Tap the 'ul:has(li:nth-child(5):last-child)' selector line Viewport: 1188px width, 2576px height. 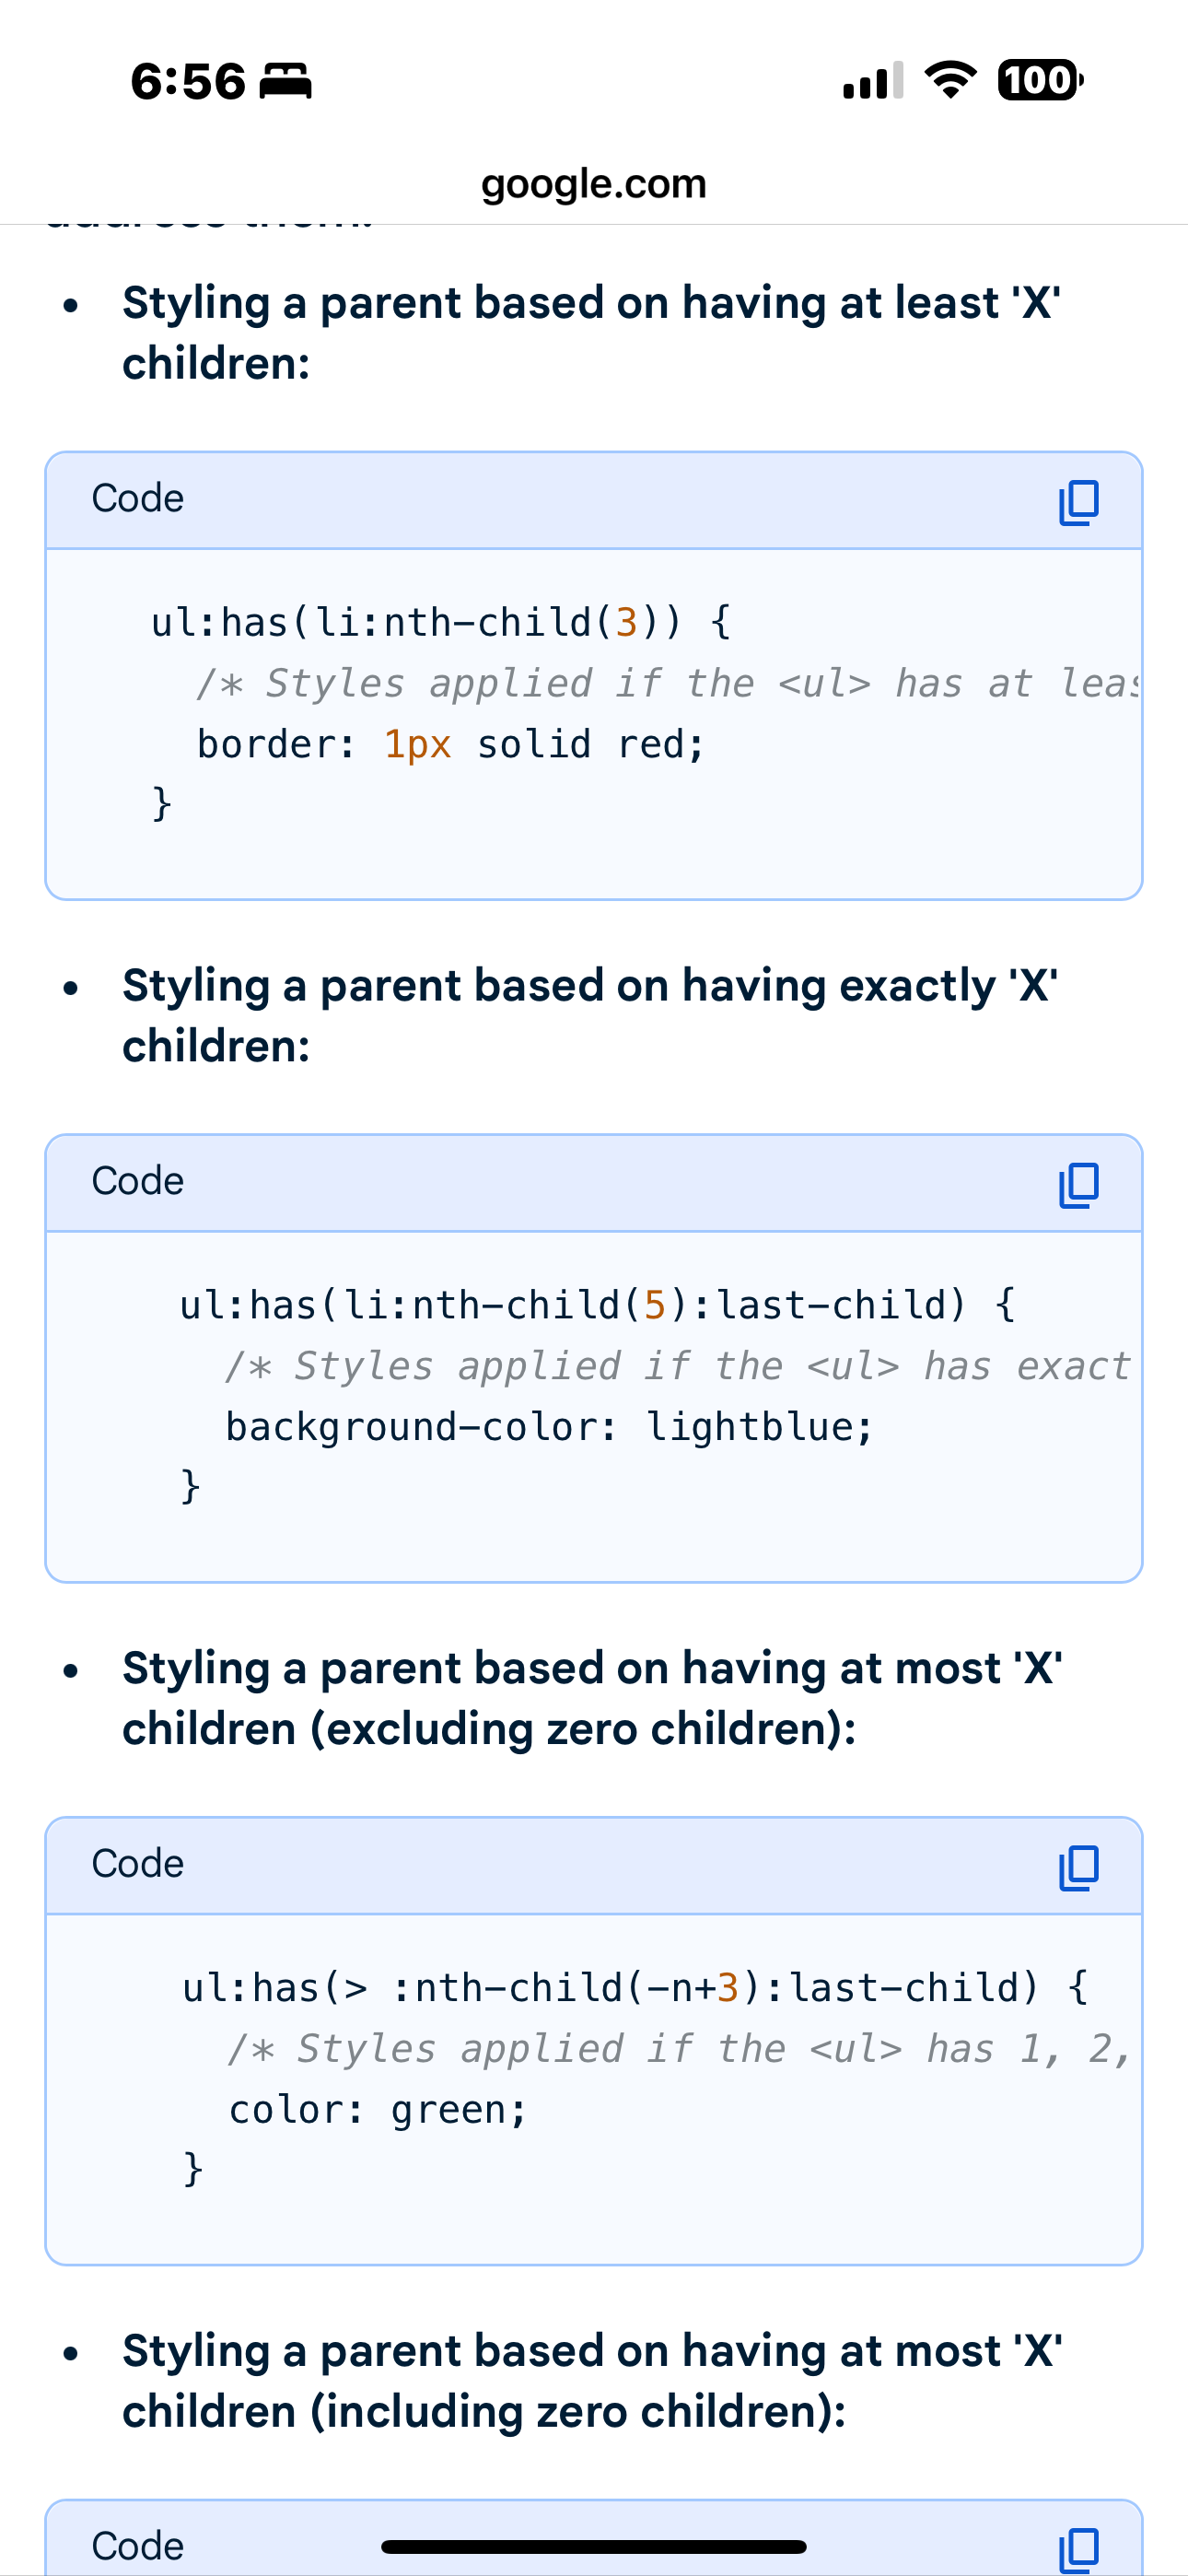point(597,1305)
